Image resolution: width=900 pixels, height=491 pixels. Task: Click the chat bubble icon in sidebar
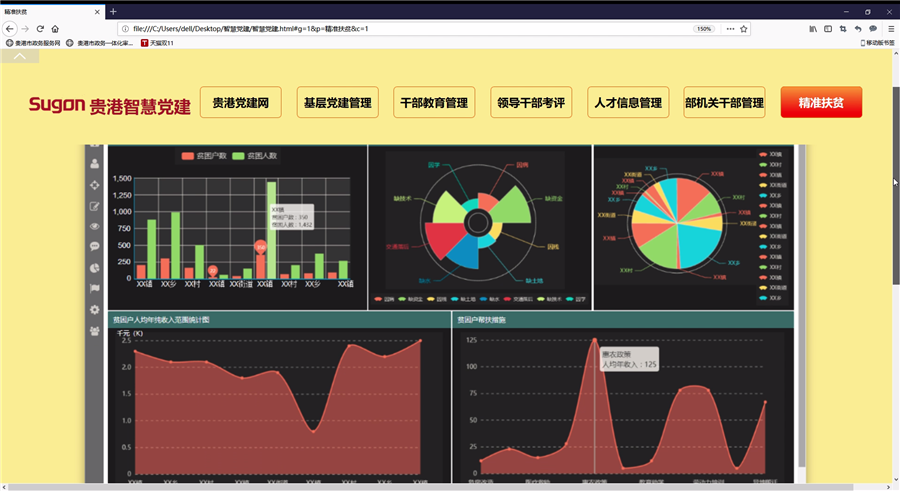tap(95, 246)
